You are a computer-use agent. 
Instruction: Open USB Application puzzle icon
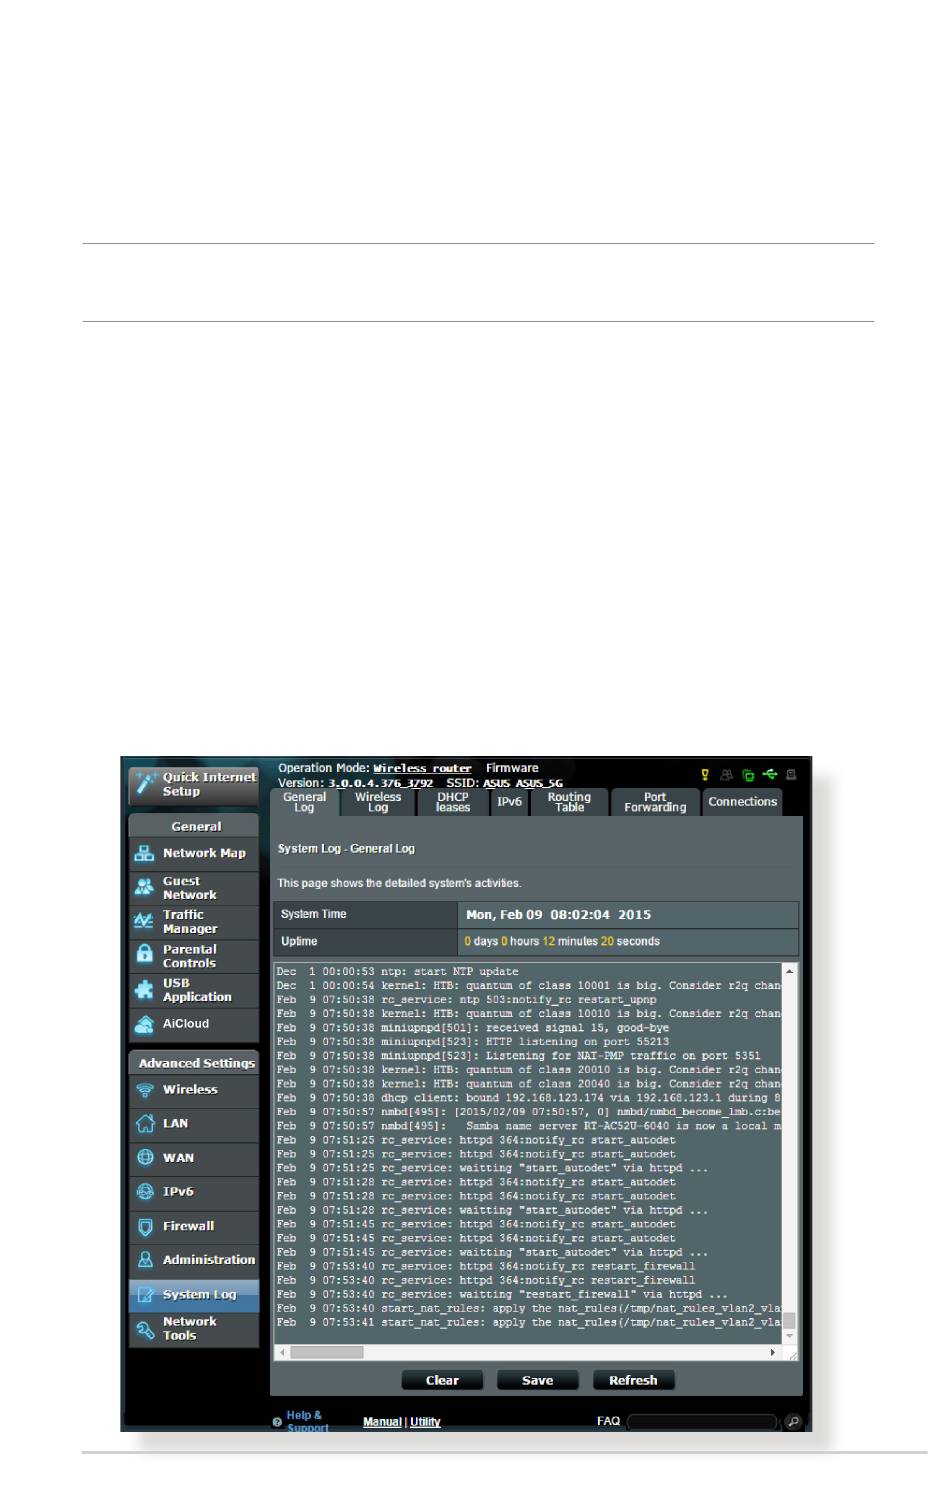click(145, 989)
